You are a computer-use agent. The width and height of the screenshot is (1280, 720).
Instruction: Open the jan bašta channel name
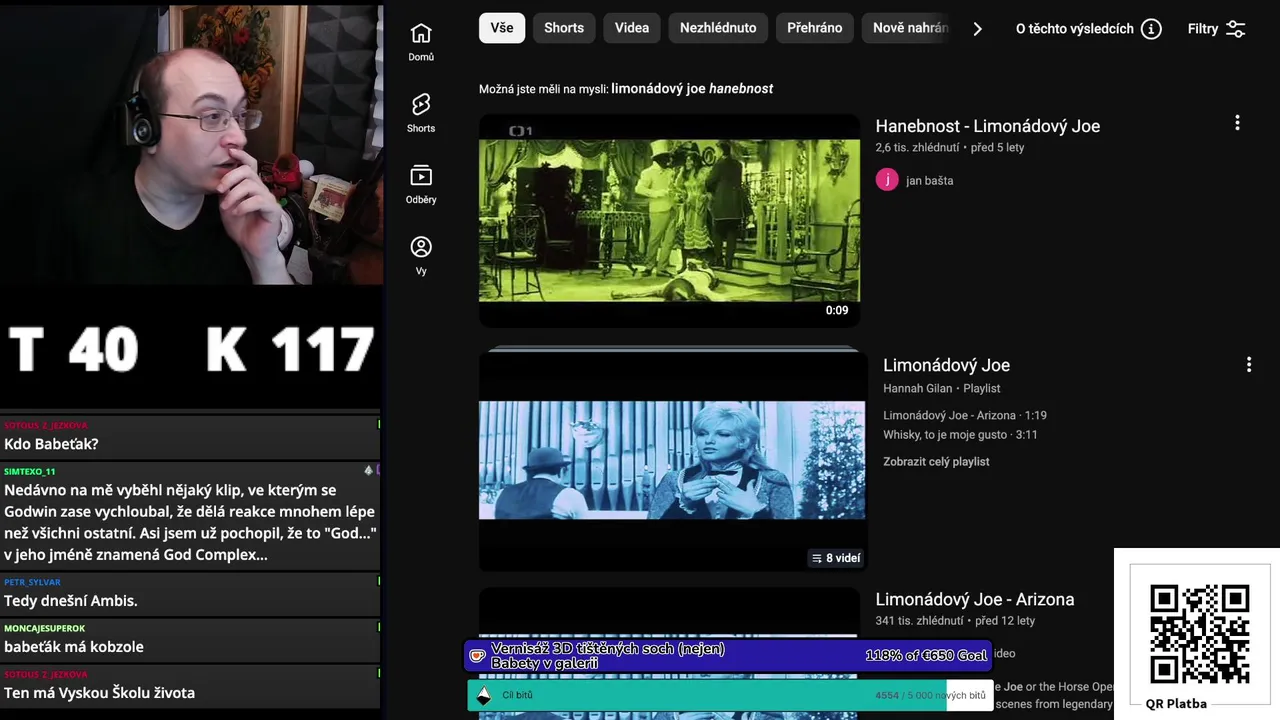click(x=929, y=181)
